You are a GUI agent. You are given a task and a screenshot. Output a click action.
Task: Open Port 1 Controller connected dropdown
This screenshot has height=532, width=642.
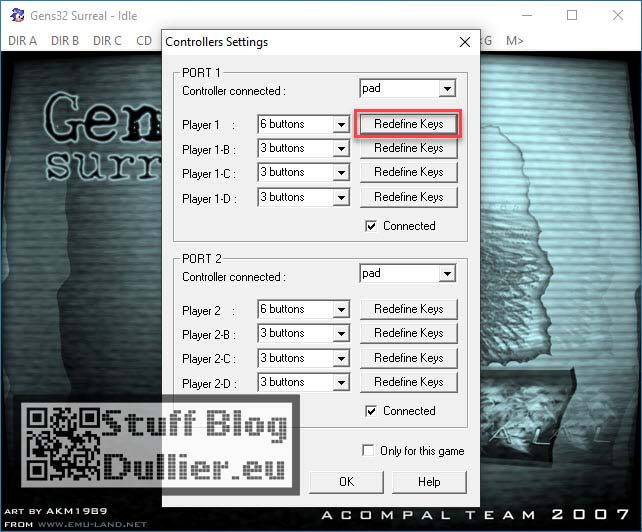tap(447, 89)
